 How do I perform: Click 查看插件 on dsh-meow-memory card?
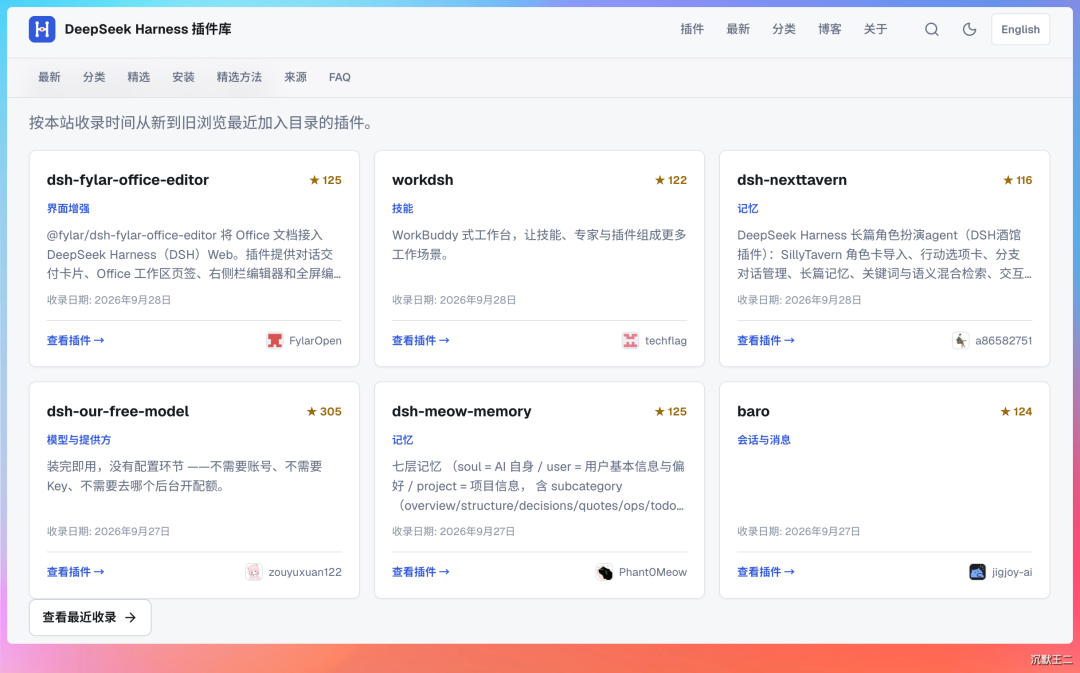point(420,572)
